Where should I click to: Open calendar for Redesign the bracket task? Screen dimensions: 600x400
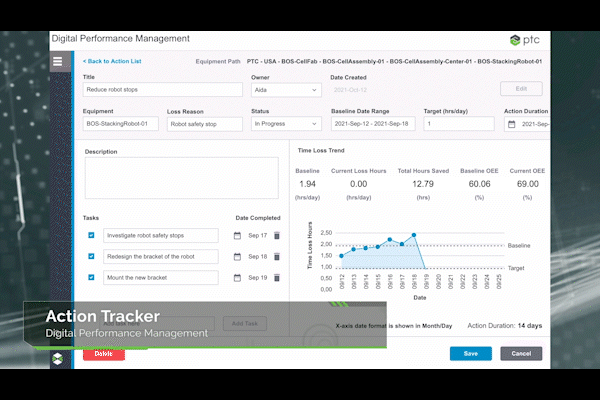pos(237,256)
